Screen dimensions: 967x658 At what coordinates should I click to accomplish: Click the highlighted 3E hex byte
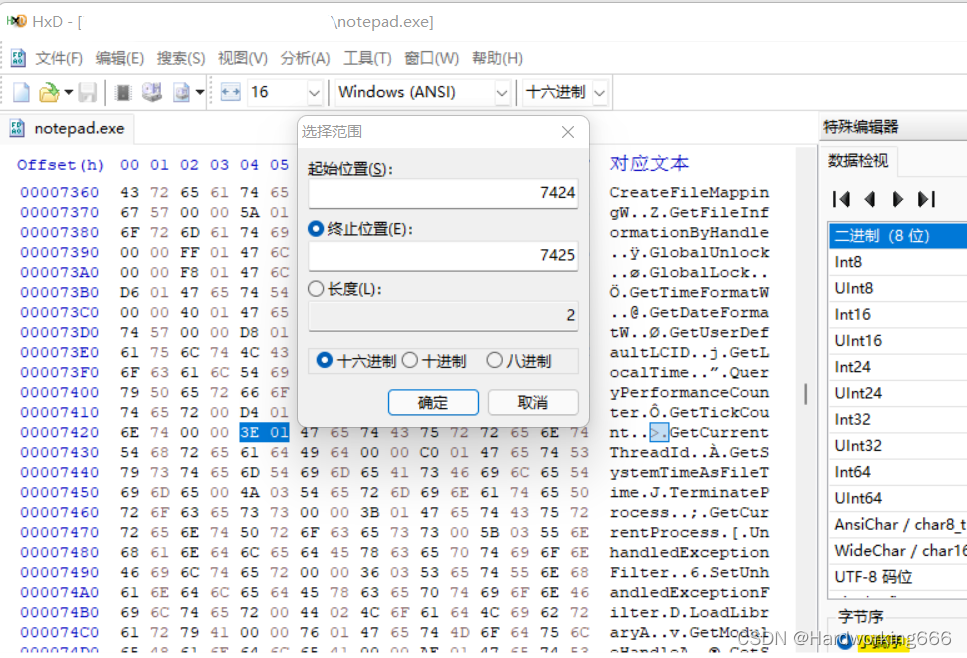[x=249, y=432]
